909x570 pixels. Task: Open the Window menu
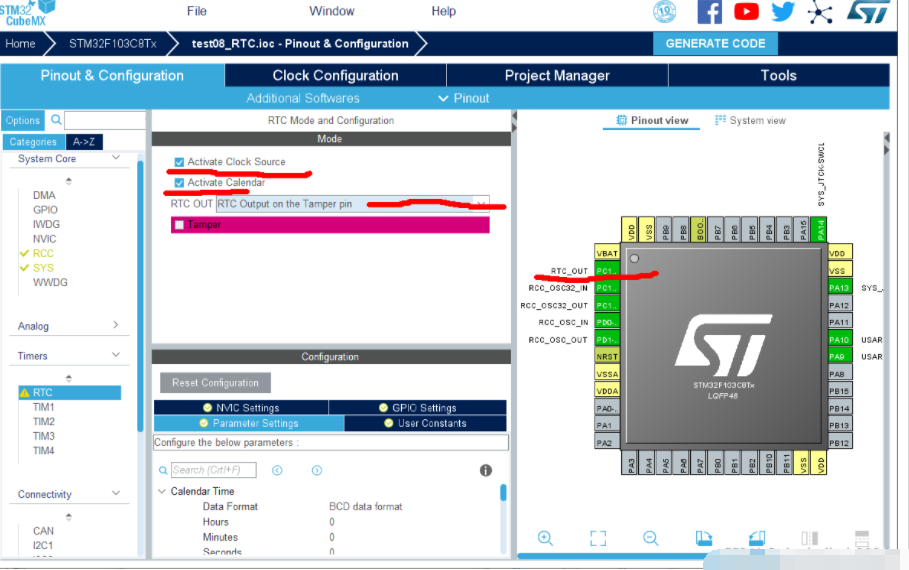tap(332, 11)
